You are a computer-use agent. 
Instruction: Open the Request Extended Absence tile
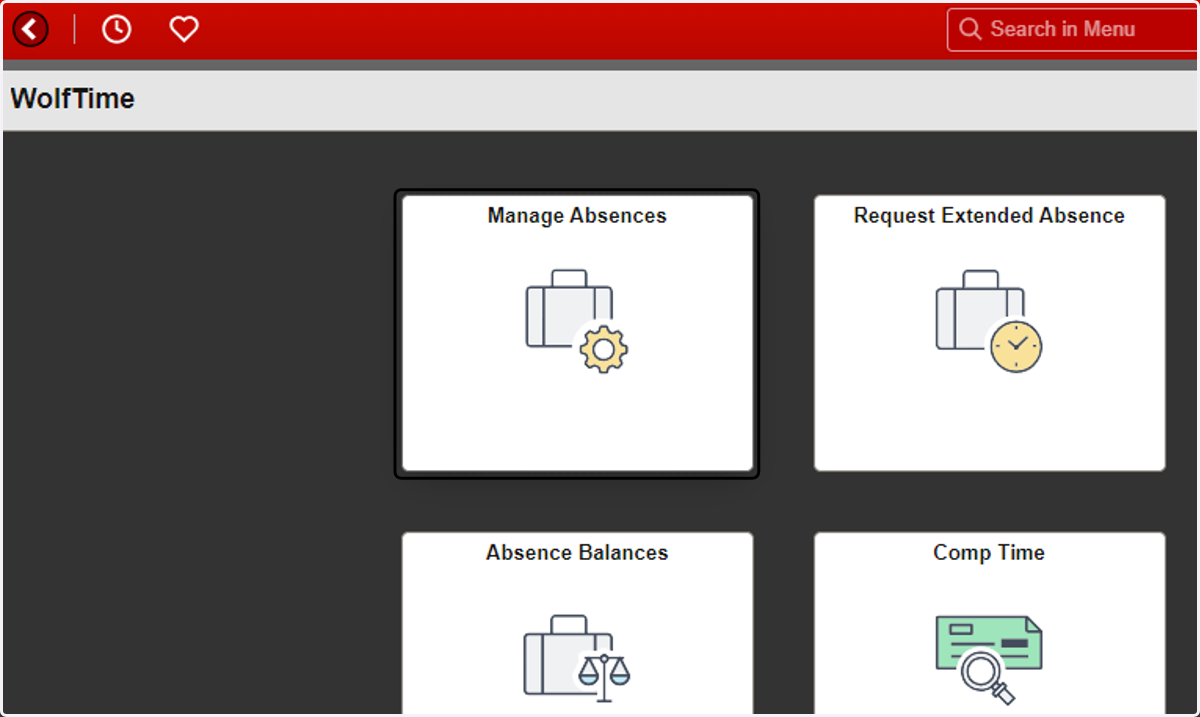pyautogui.click(x=989, y=333)
